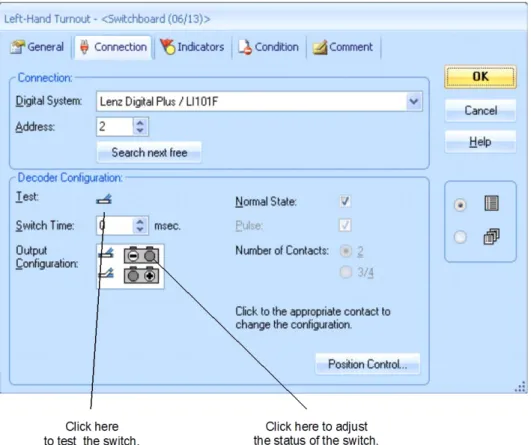Confirm with the OK button

point(480,77)
